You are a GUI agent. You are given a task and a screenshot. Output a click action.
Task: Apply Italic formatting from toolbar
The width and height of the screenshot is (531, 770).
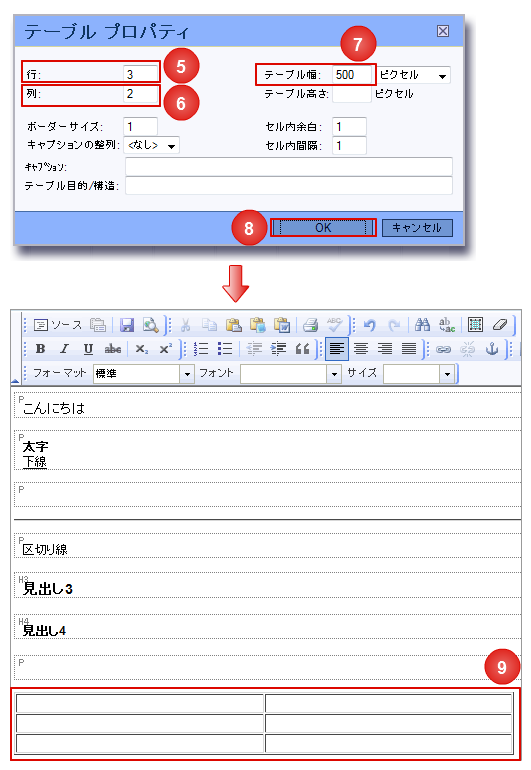point(64,349)
